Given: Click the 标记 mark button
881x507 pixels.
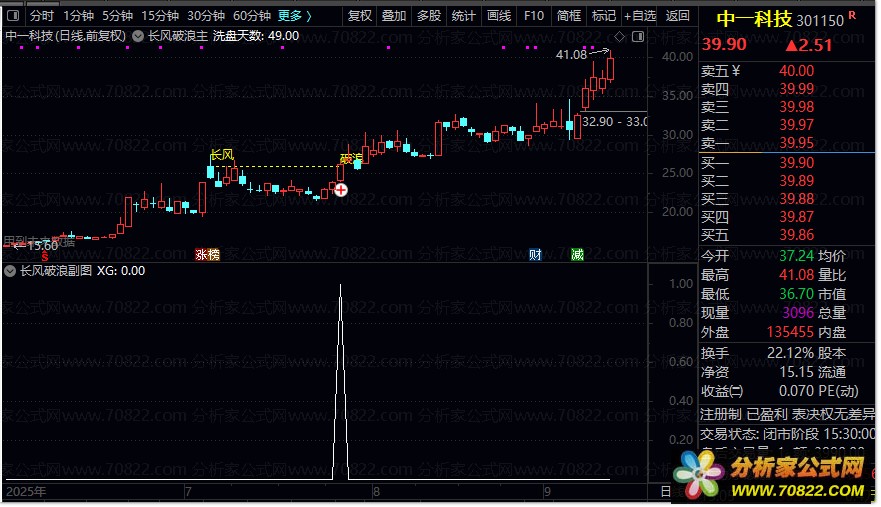Looking at the screenshot, I should [x=603, y=16].
